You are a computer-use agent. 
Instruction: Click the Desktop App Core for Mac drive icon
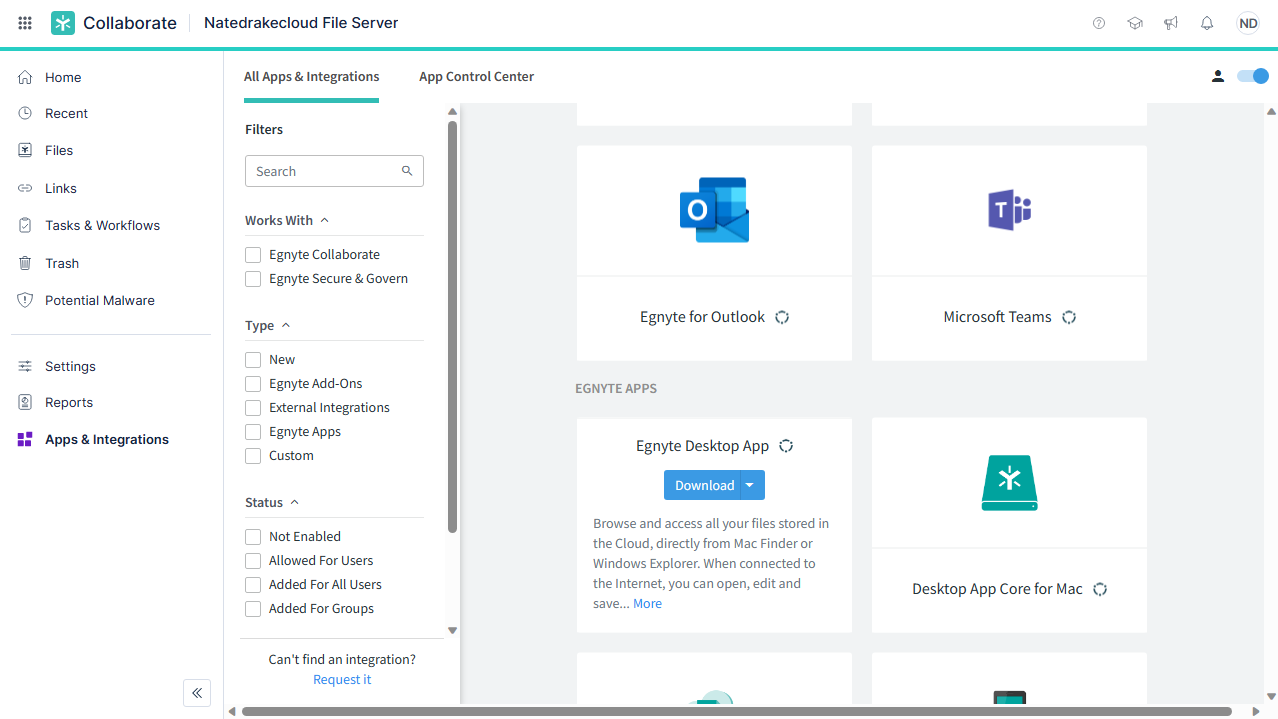click(x=1009, y=482)
